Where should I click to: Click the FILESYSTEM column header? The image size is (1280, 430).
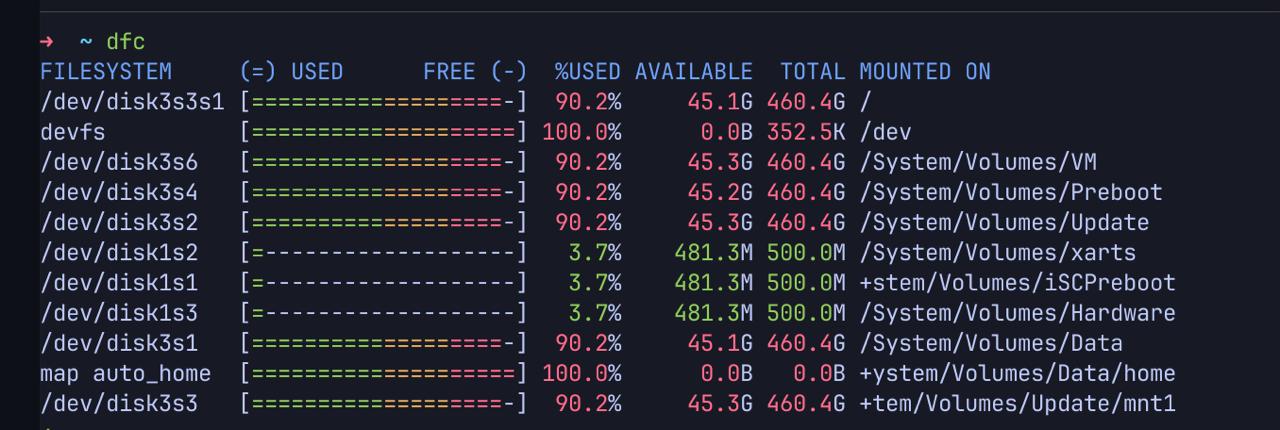point(106,72)
